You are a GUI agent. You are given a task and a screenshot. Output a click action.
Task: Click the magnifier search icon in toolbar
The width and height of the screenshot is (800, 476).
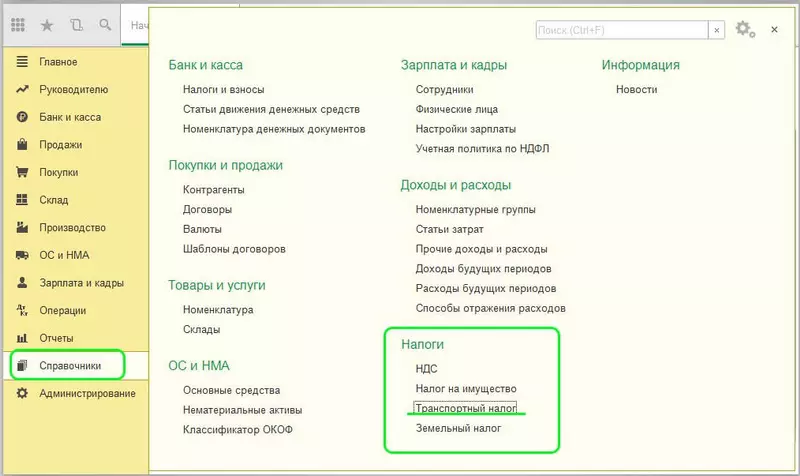tap(105, 24)
